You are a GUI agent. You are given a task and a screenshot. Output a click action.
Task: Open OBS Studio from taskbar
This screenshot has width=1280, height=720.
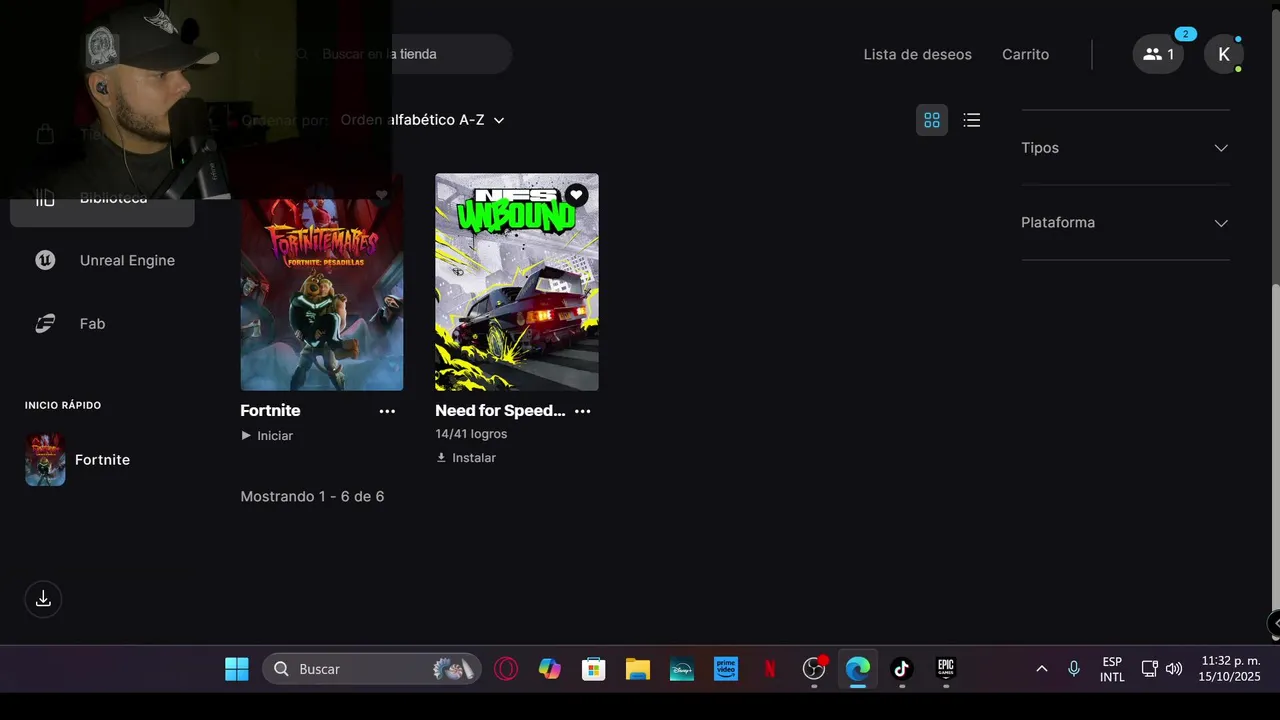pos(814,669)
